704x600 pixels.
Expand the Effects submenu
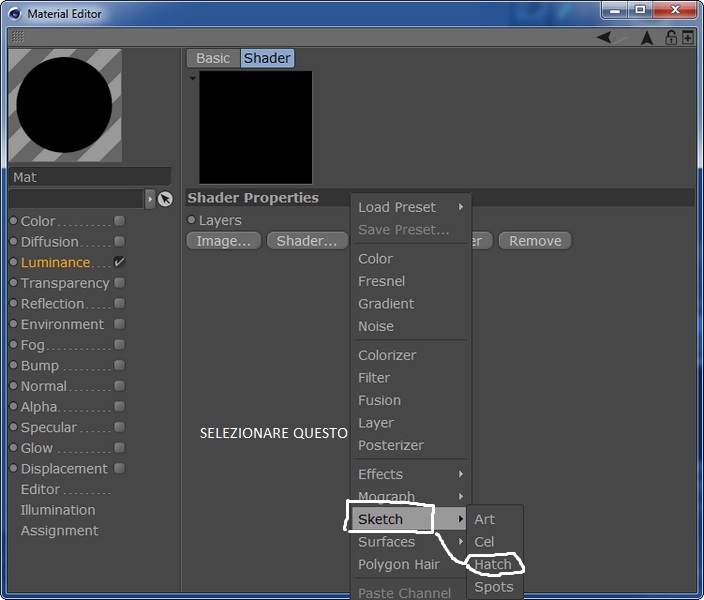point(410,474)
